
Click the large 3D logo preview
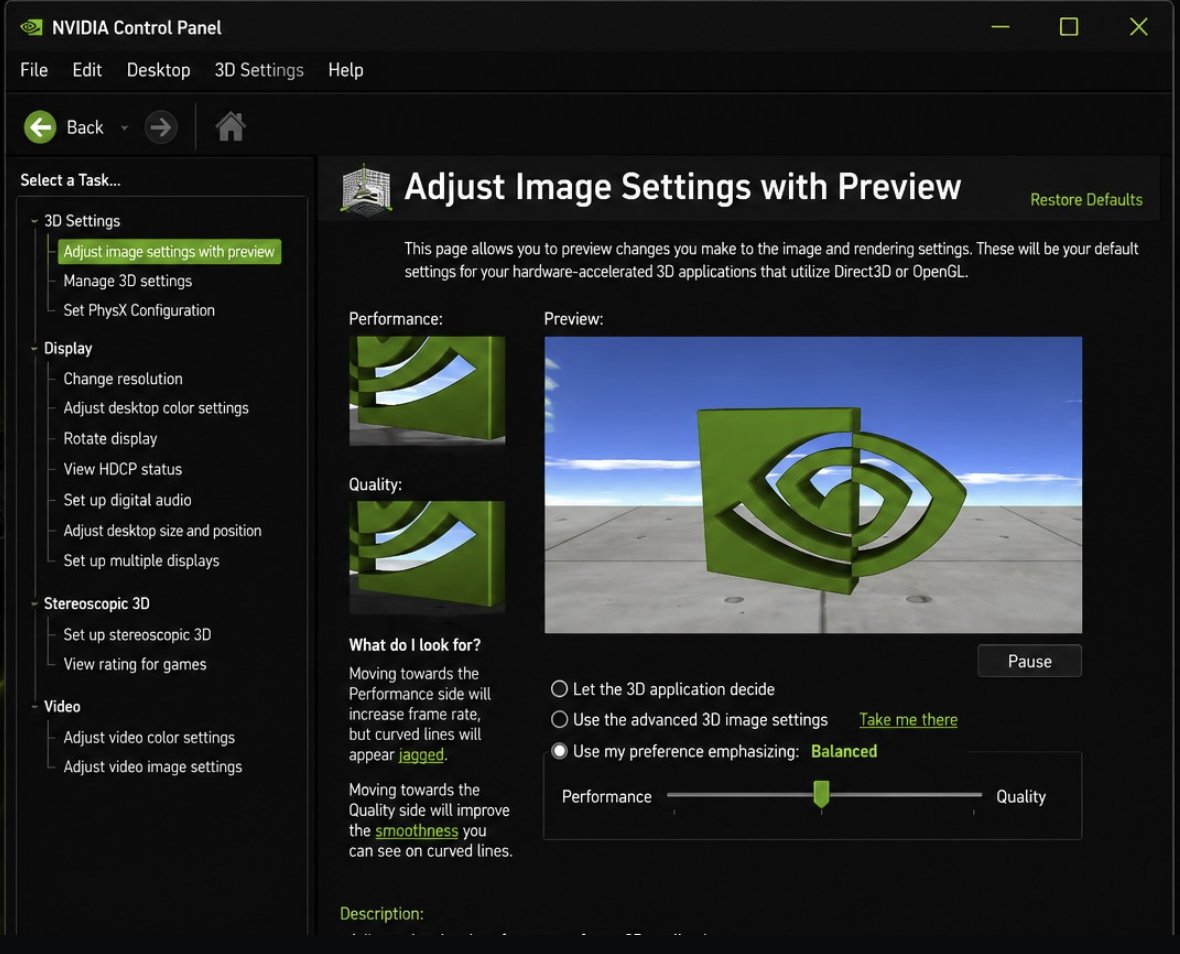(813, 485)
